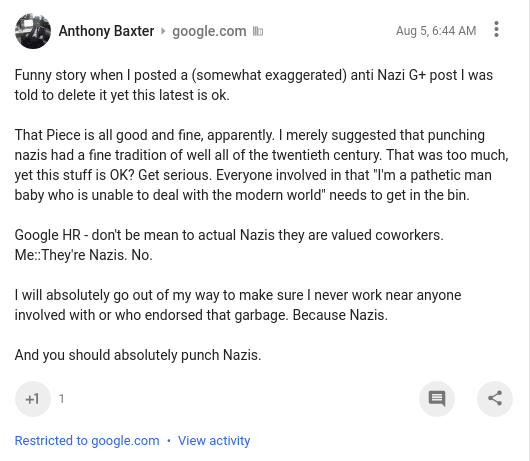Click the line beginning Google HR
530x461 pixels.
[x=229, y=235]
